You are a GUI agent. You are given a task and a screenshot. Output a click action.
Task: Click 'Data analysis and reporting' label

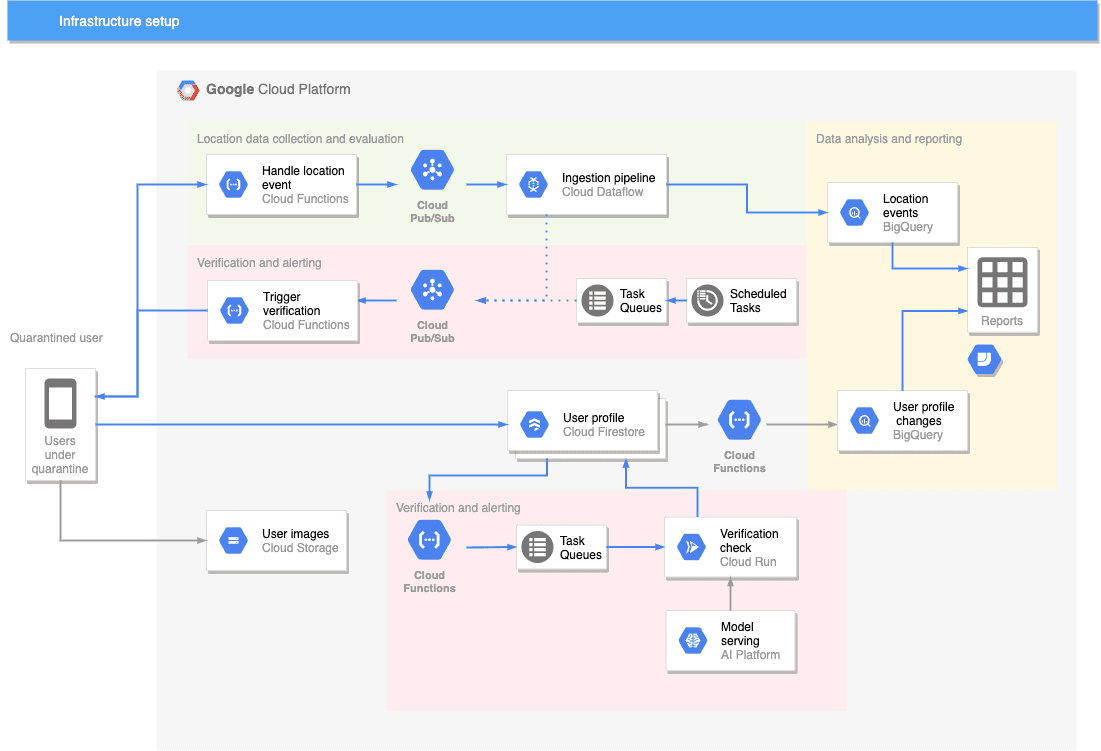[x=889, y=139]
